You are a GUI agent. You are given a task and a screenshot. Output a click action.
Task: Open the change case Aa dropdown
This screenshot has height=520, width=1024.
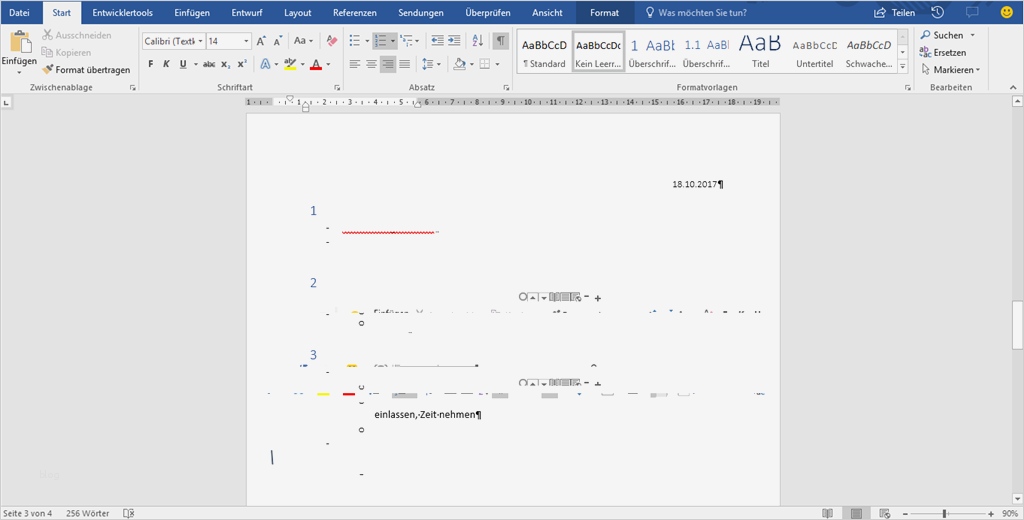(x=303, y=41)
